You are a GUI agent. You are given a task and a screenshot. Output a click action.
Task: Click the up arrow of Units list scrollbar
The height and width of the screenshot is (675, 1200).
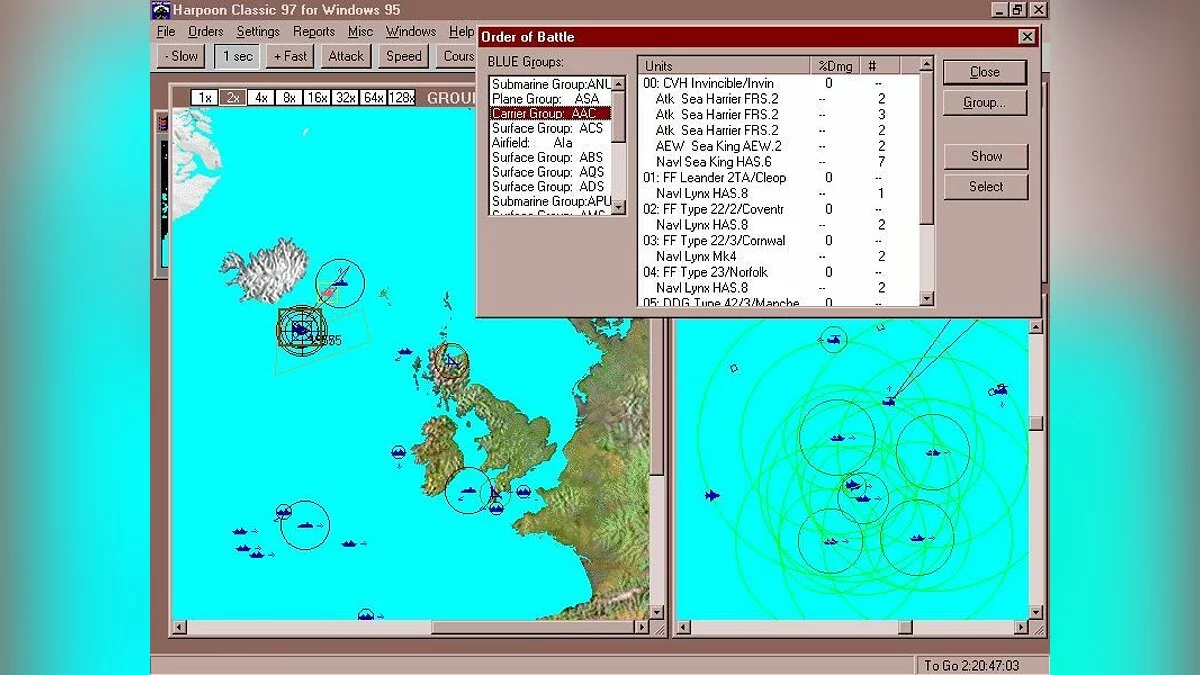click(926, 64)
